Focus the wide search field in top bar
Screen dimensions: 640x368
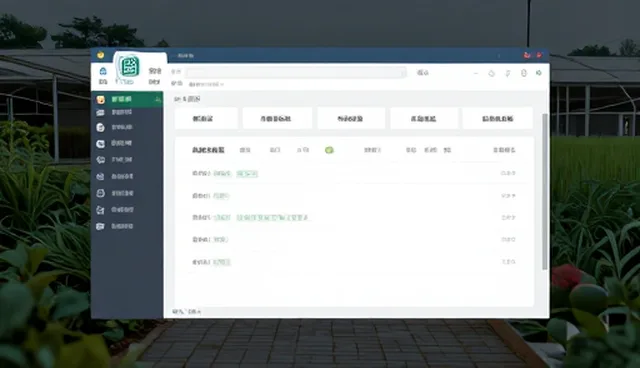pyautogui.click(x=296, y=73)
